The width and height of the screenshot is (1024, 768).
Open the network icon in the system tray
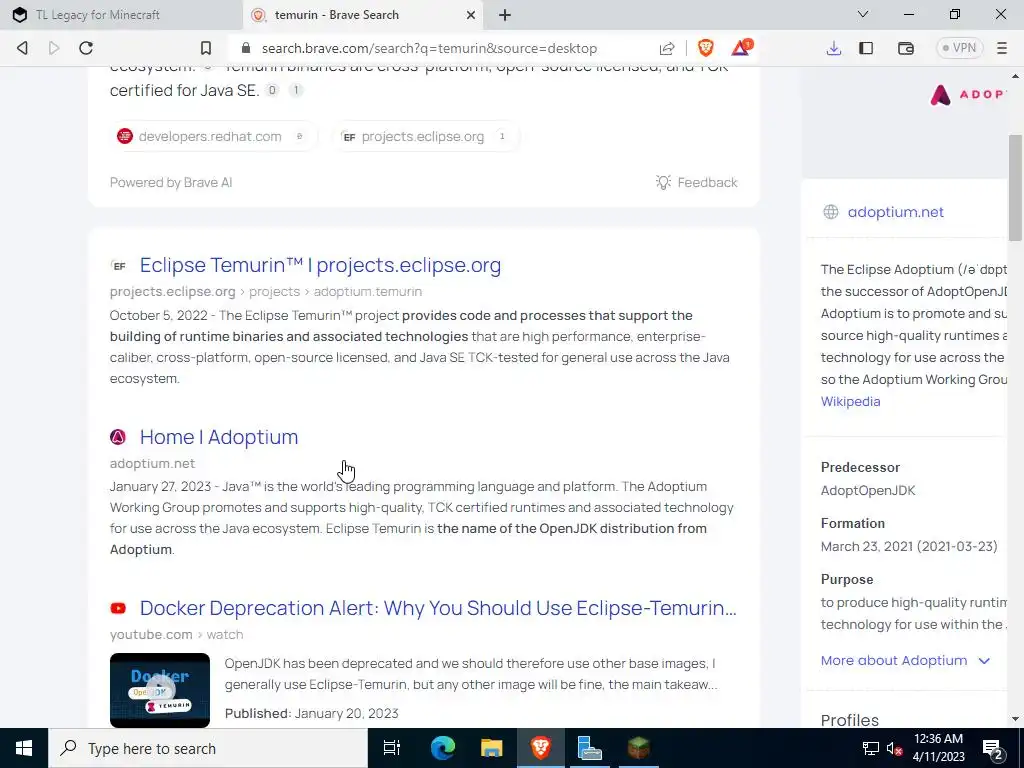(x=871, y=748)
